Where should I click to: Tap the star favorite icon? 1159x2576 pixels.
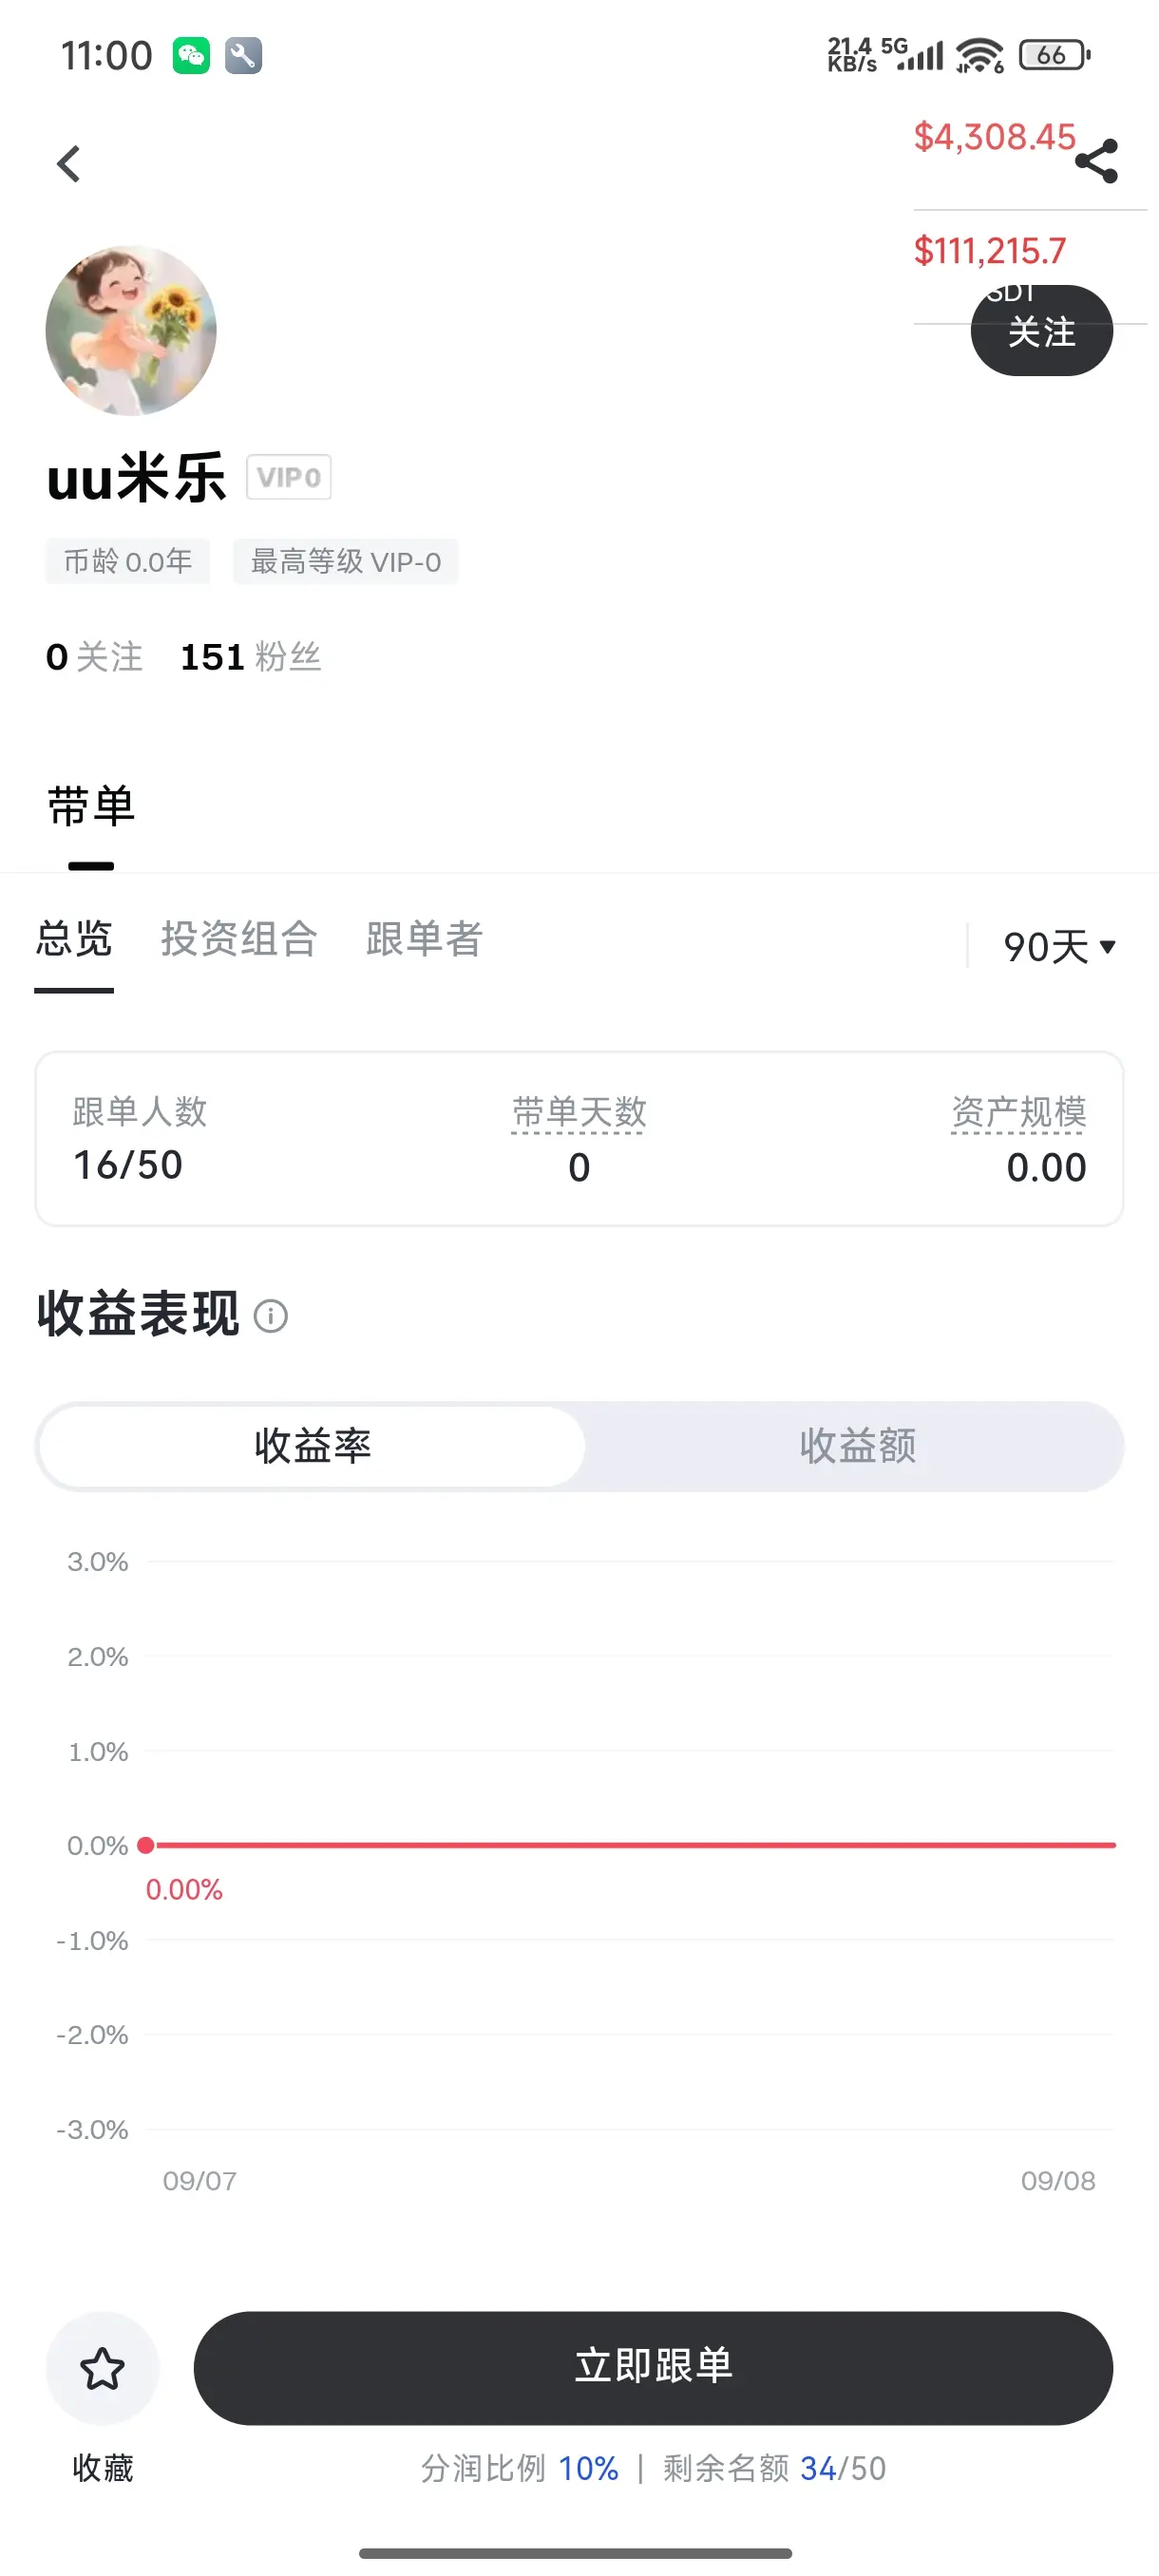[102, 2368]
